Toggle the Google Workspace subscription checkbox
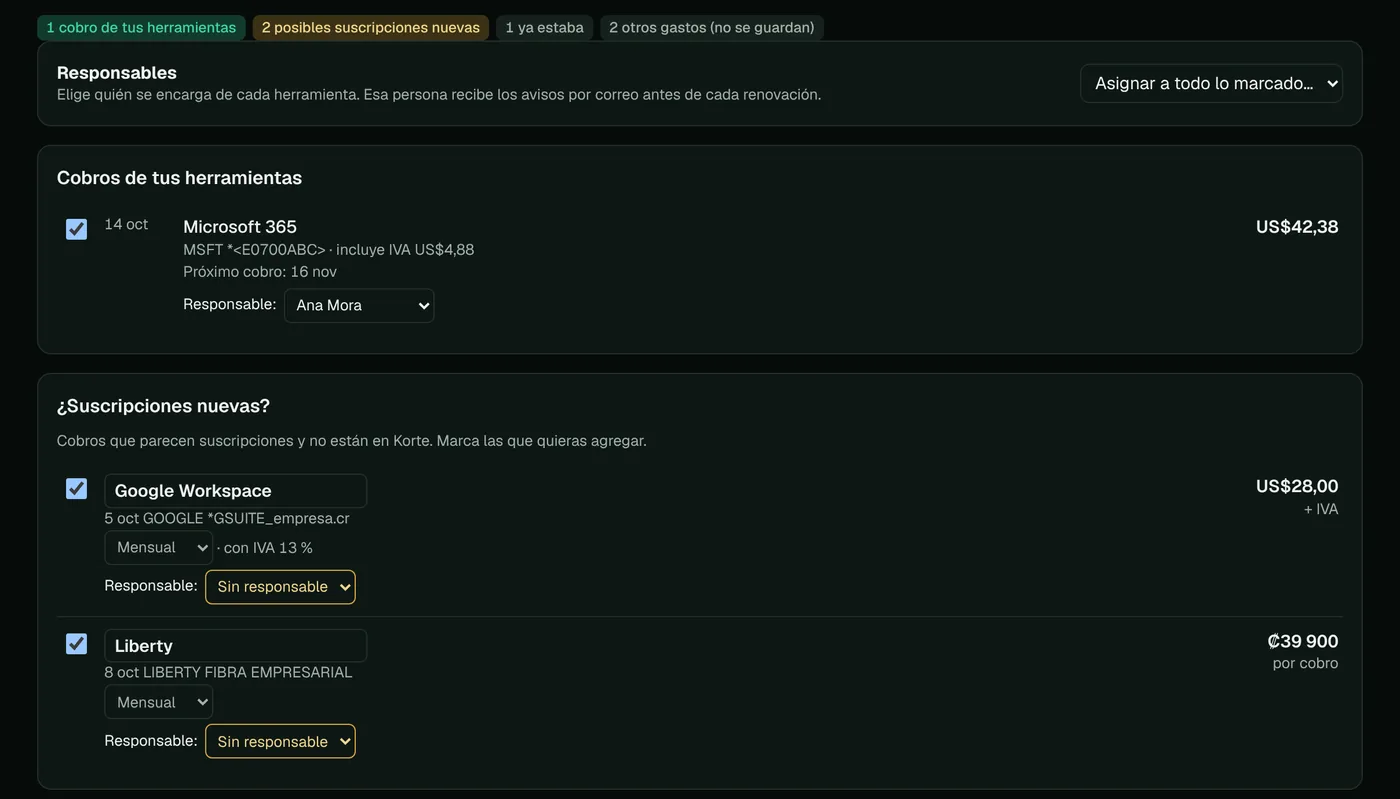This screenshot has width=1400, height=799. tap(76, 488)
